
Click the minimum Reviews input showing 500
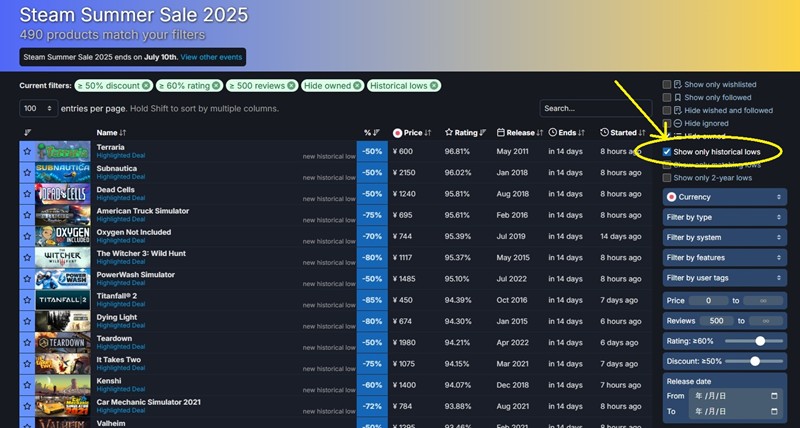[716, 321]
